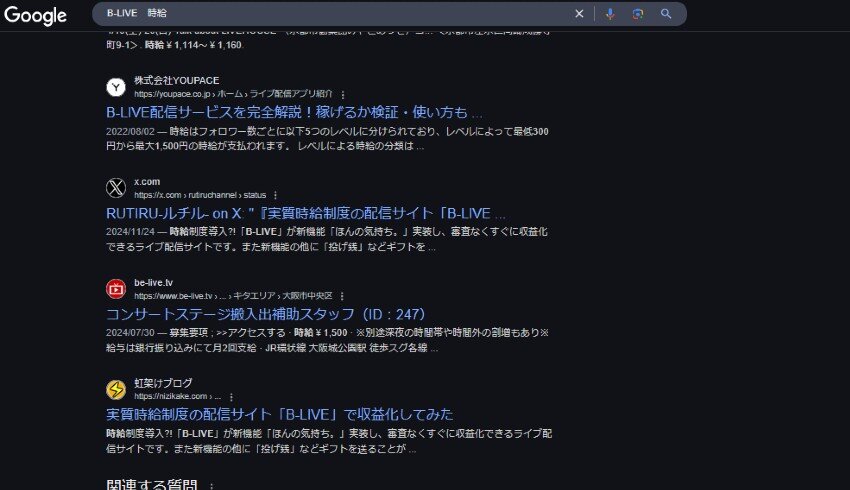This screenshot has height=490, width=850.
Task: Click the x.com site name text
Action: tap(147, 182)
